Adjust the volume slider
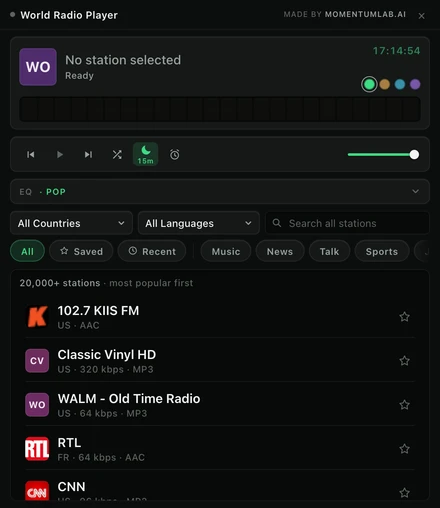 point(383,154)
